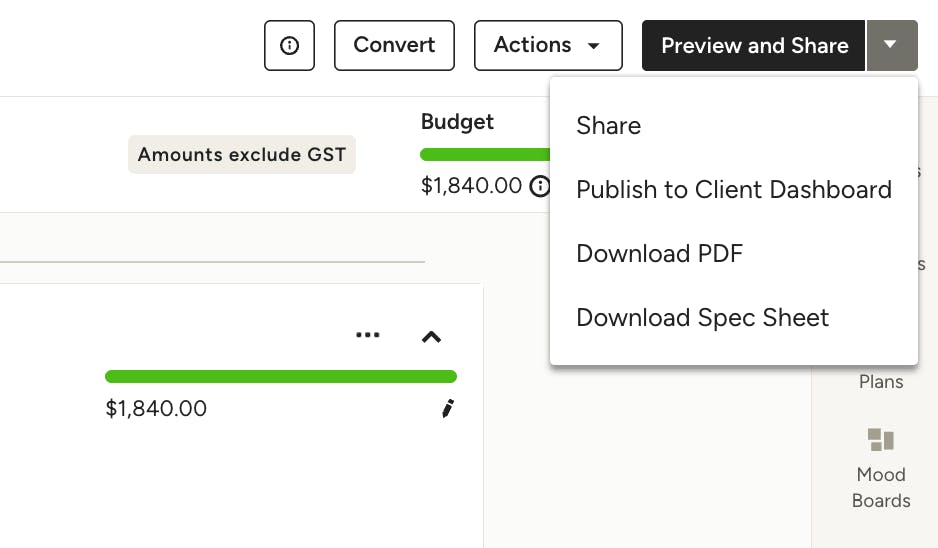Screen dimensions: 938x548
Task: Click the Amounts exclude GST badge
Action: coord(241,155)
